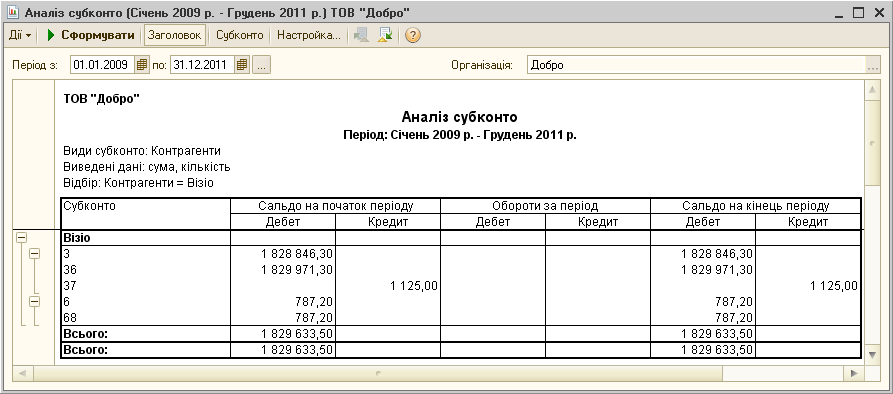The height and width of the screenshot is (394, 893).
Task: Click the Відбір: Контрагенти = Візіо line
Action: pyautogui.click(x=138, y=183)
